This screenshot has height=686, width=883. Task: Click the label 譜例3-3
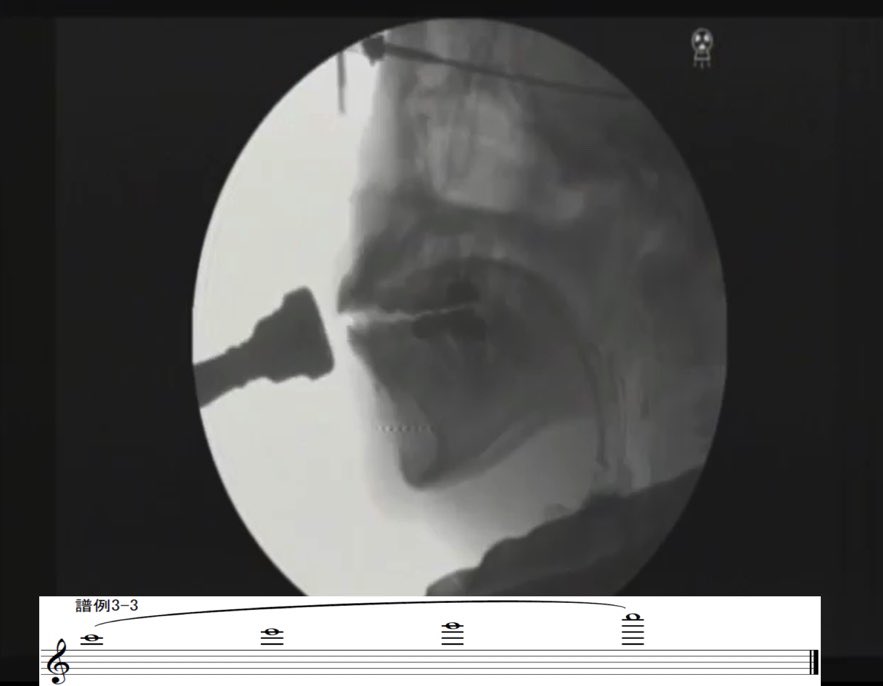click(107, 605)
